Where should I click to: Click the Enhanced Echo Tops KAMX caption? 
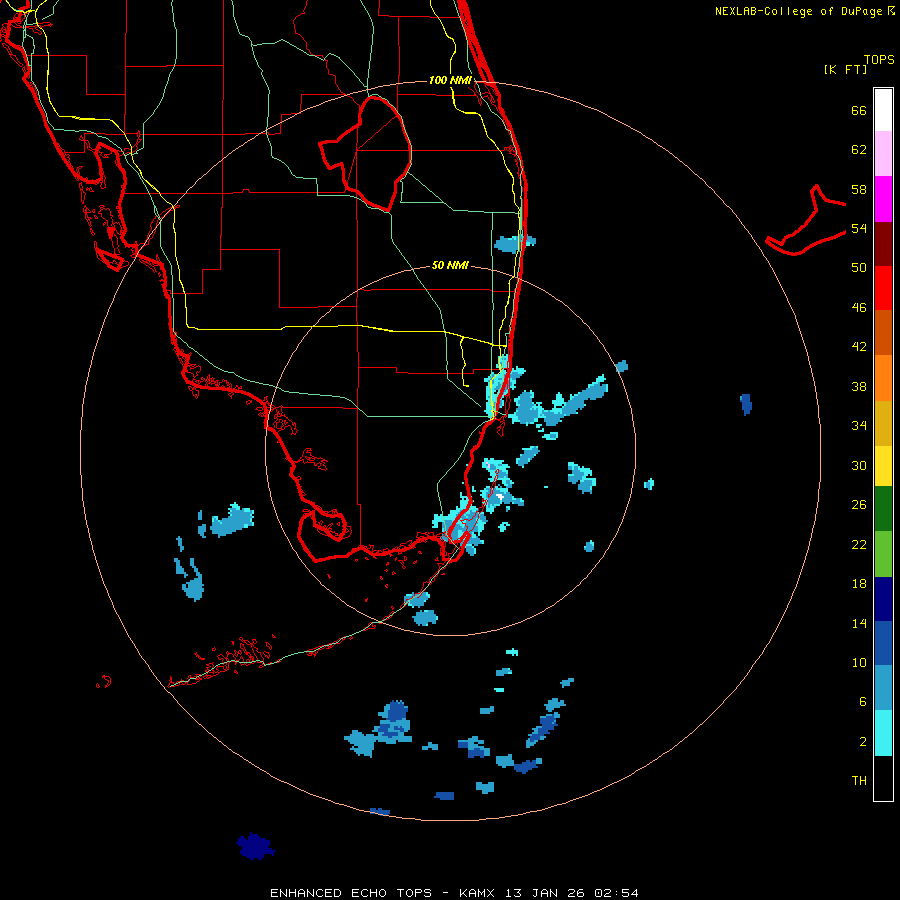(454, 893)
